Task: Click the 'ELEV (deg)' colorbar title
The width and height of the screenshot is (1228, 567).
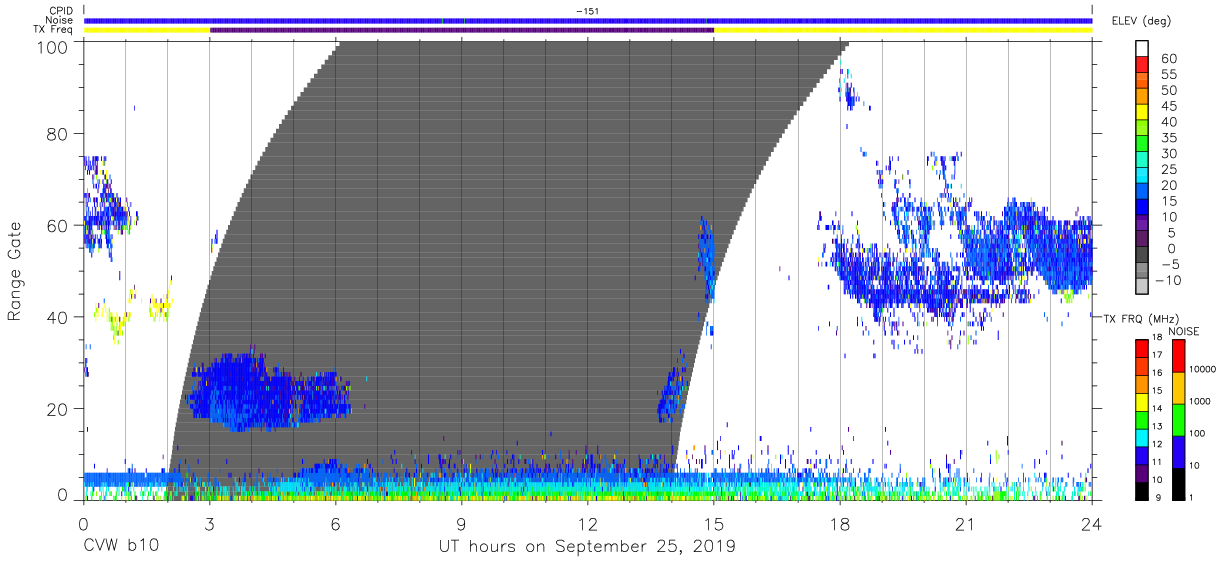Action: tap(1140, 21)
